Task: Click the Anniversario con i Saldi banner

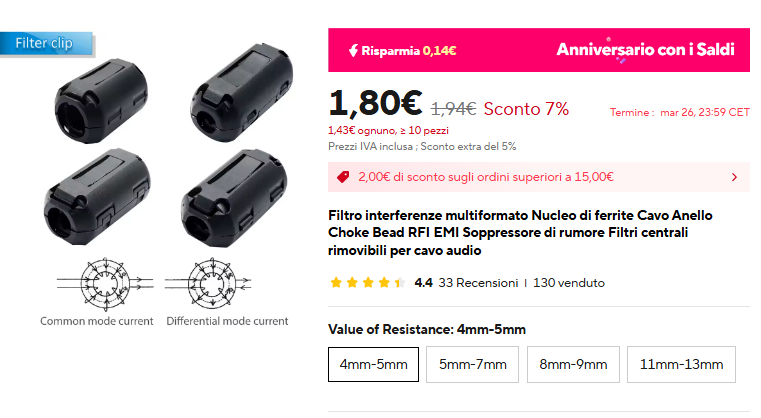Action: [x=645, y=50]
